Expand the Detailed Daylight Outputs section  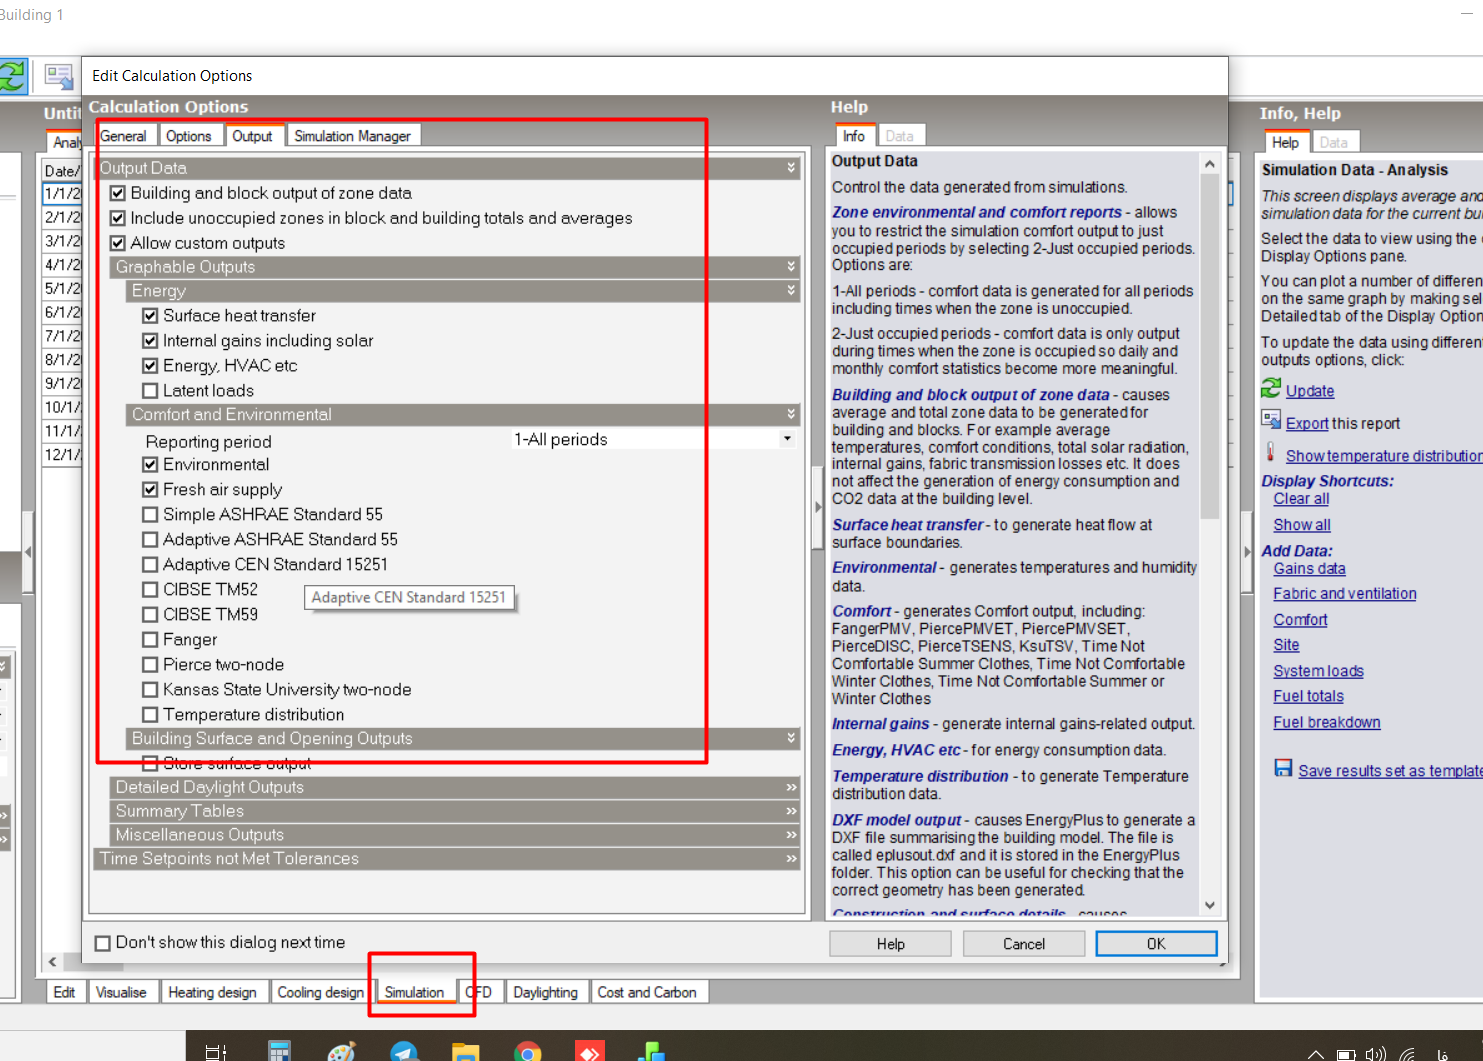455,787
